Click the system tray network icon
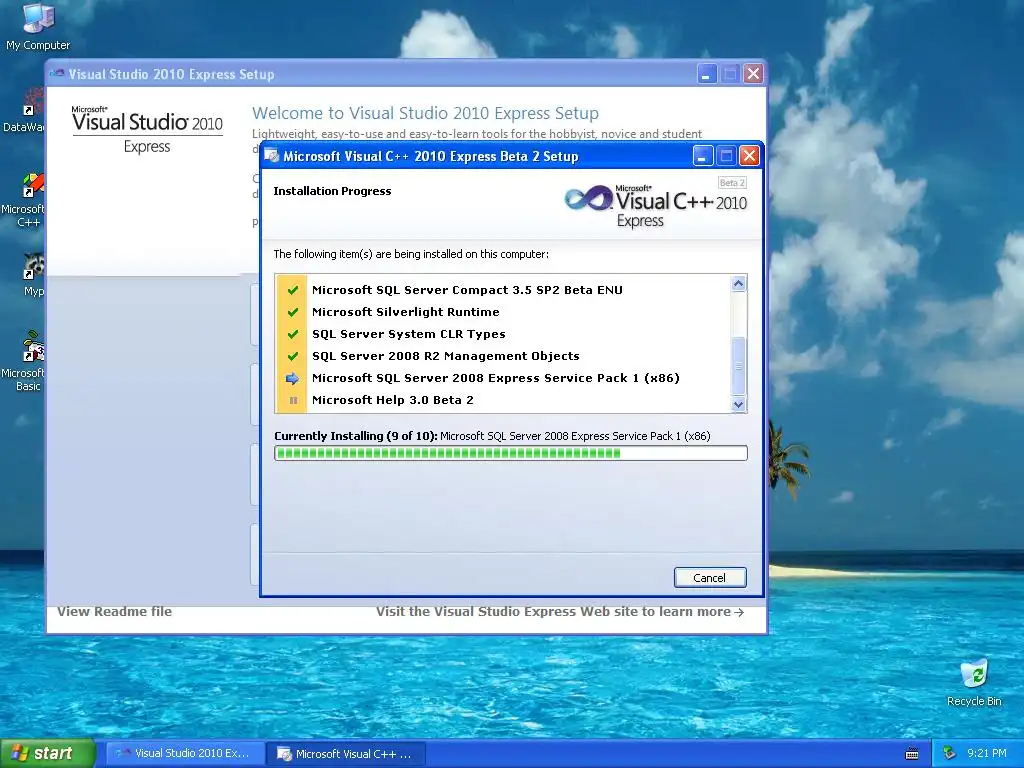The width and height of the screenshot is (1024, 768). tap(949, 754)
